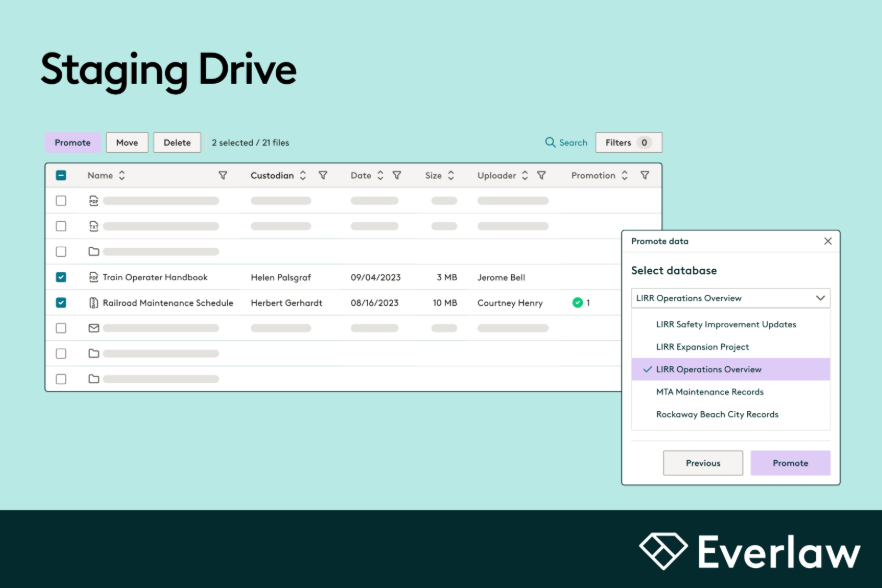Open Search with the magnifier icon
This screenshot has height=588, width=882.
566,142
